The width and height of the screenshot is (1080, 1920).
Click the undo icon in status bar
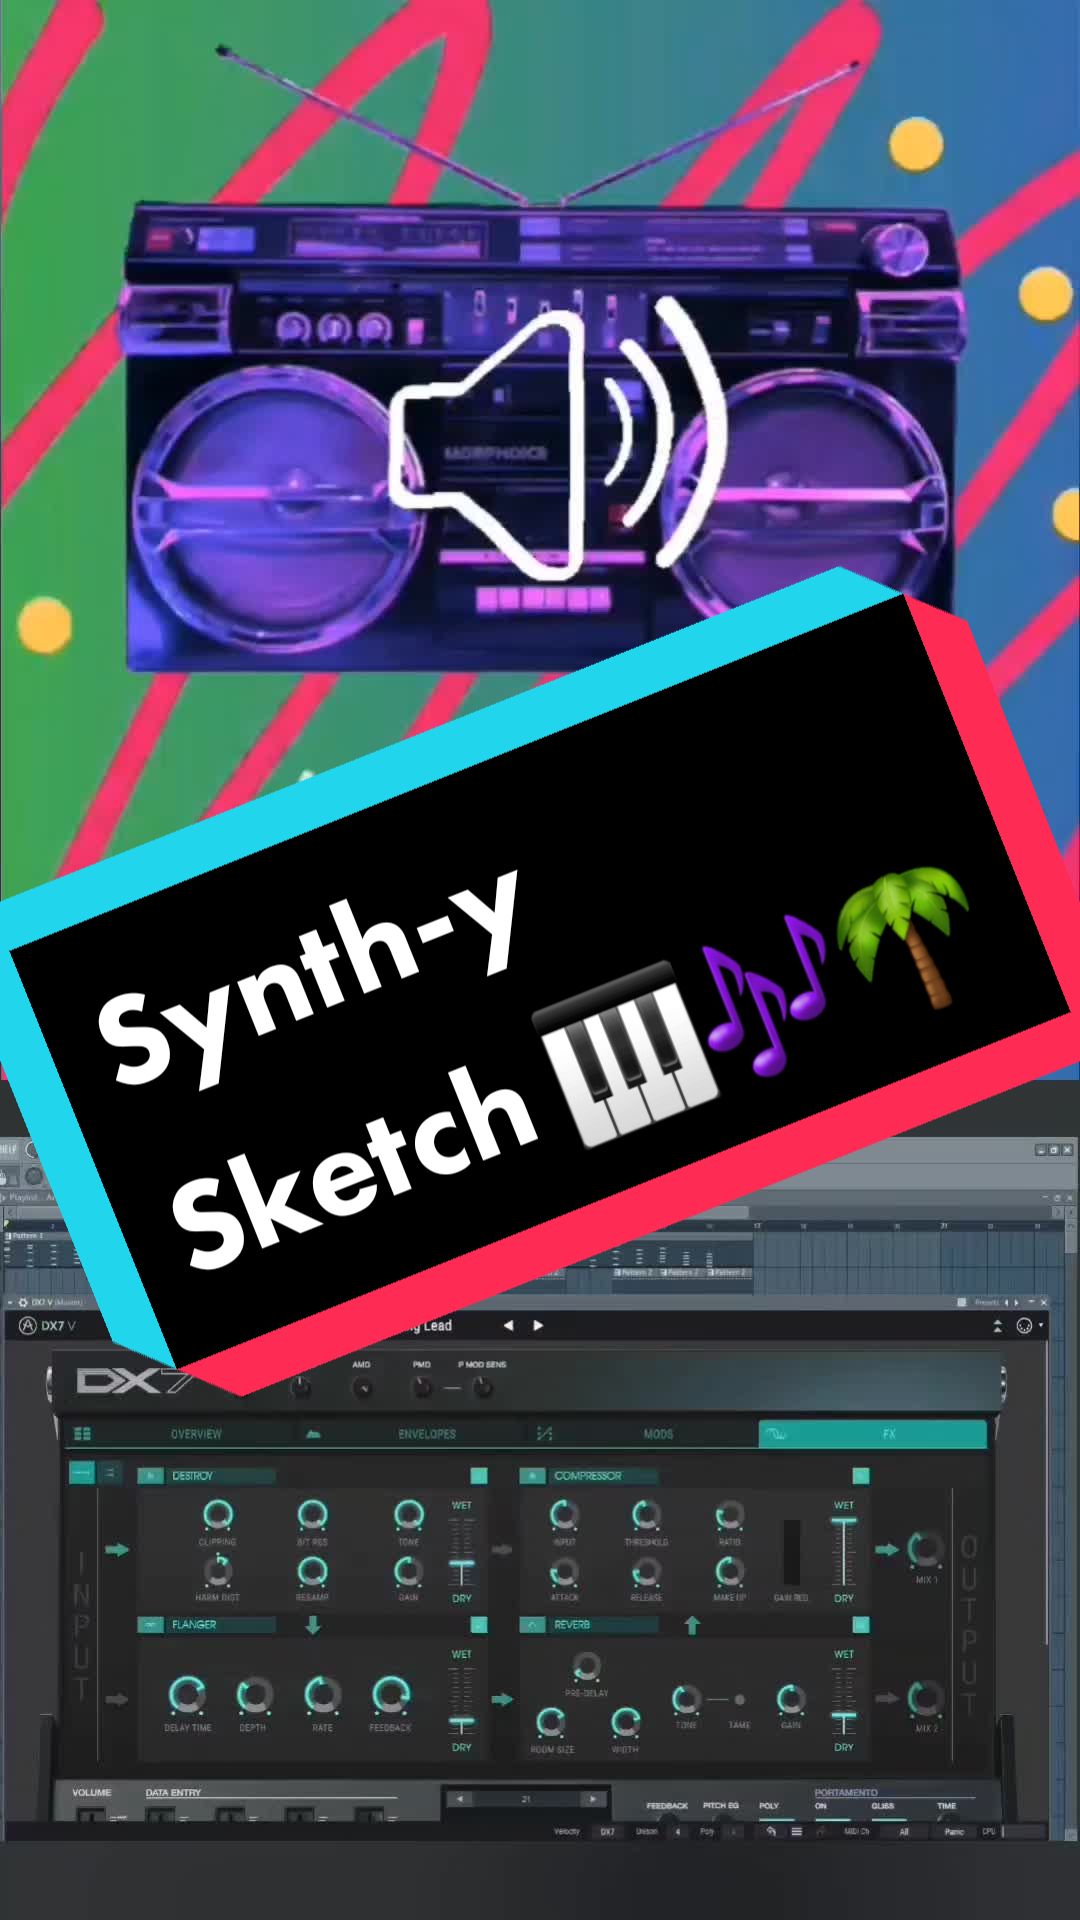pos(771,1832)
